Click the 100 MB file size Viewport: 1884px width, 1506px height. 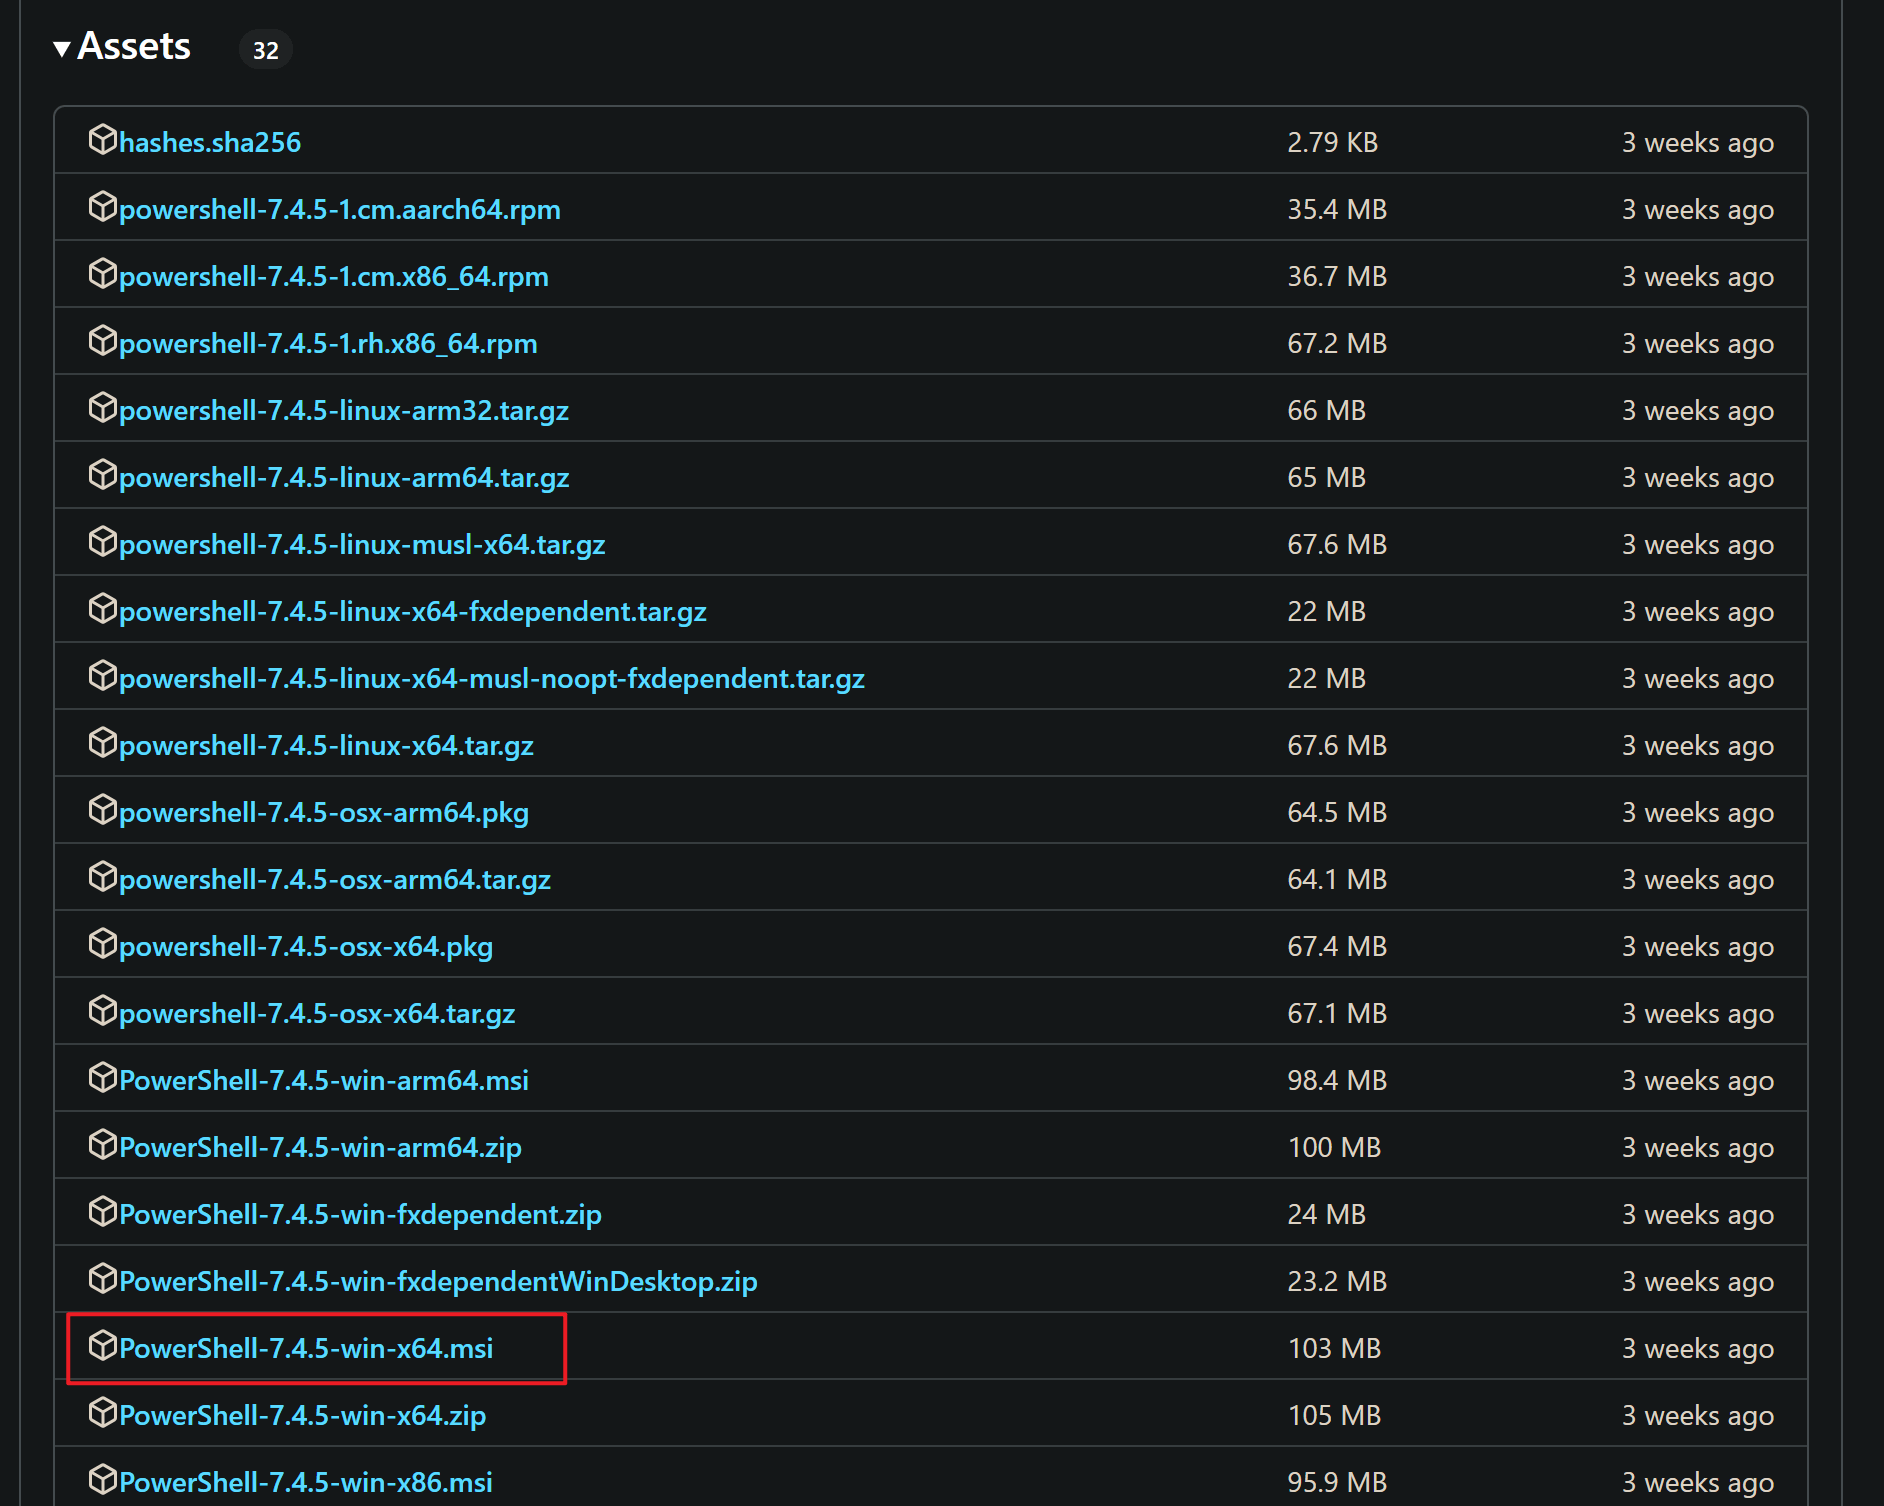click(x=1334, y=1147)
